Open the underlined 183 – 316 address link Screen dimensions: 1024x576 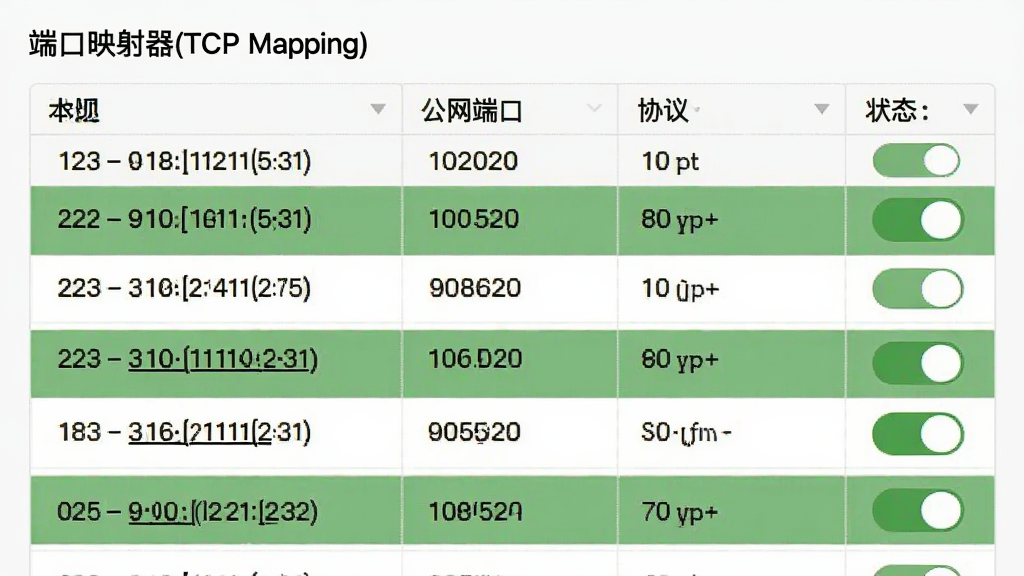pos(219,432)
